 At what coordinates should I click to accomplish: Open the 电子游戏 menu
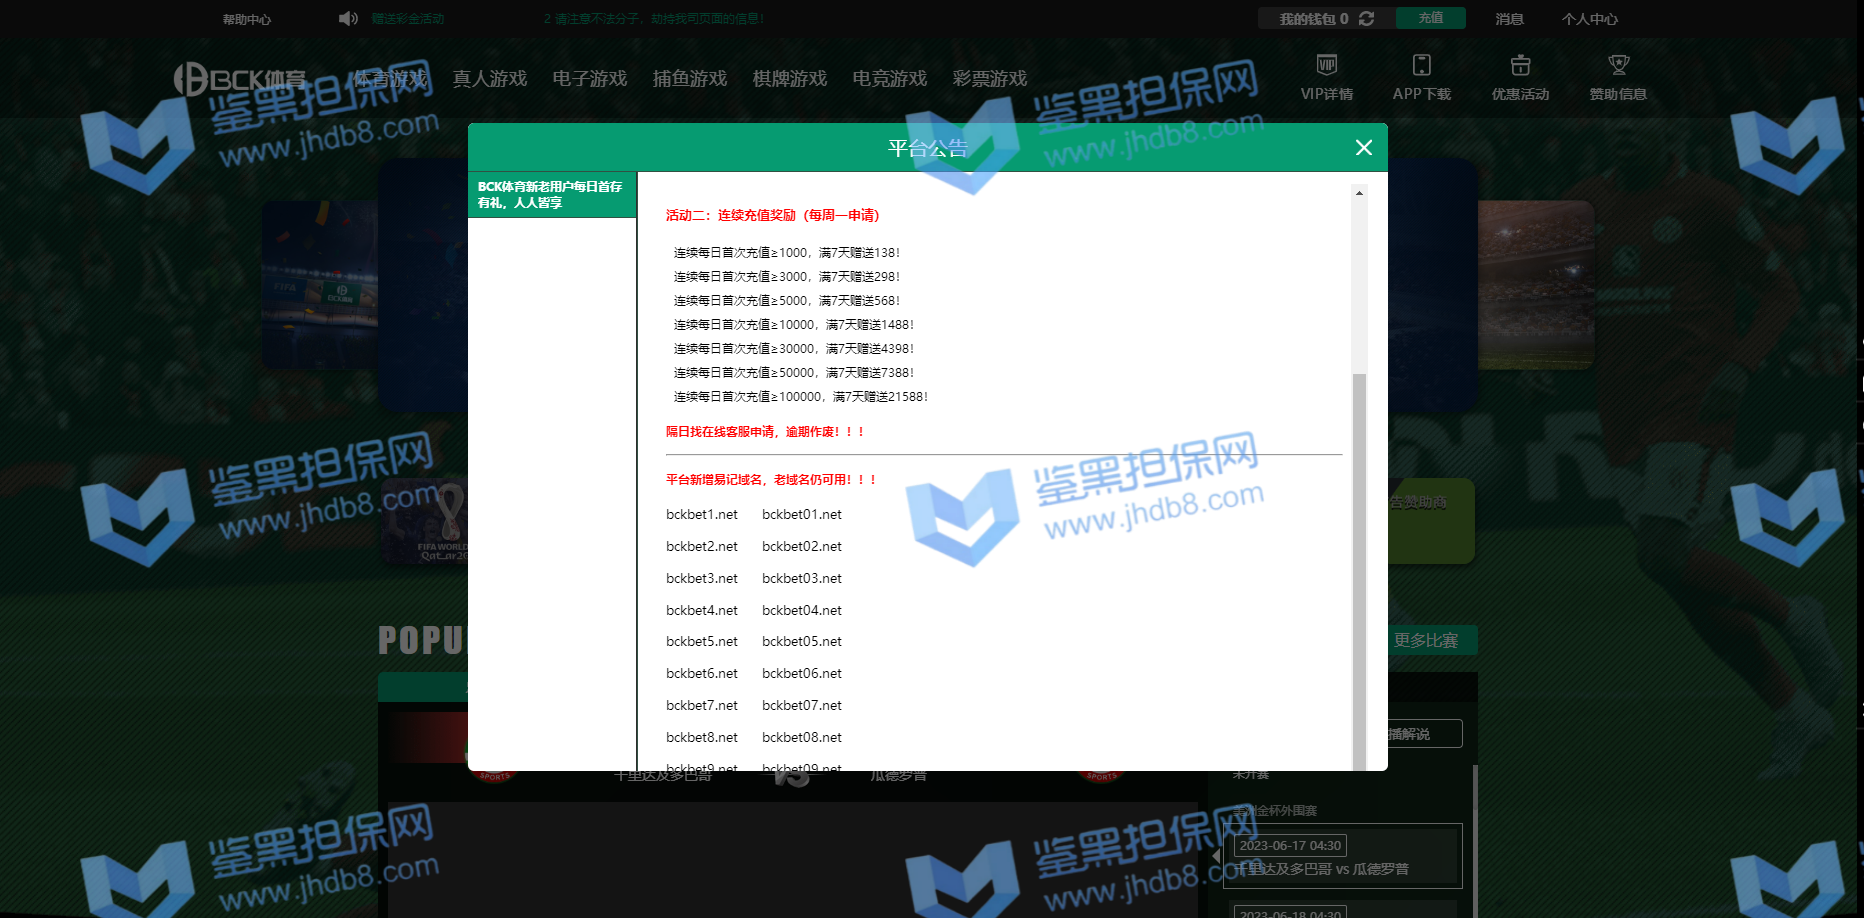[x=589, y=79]
